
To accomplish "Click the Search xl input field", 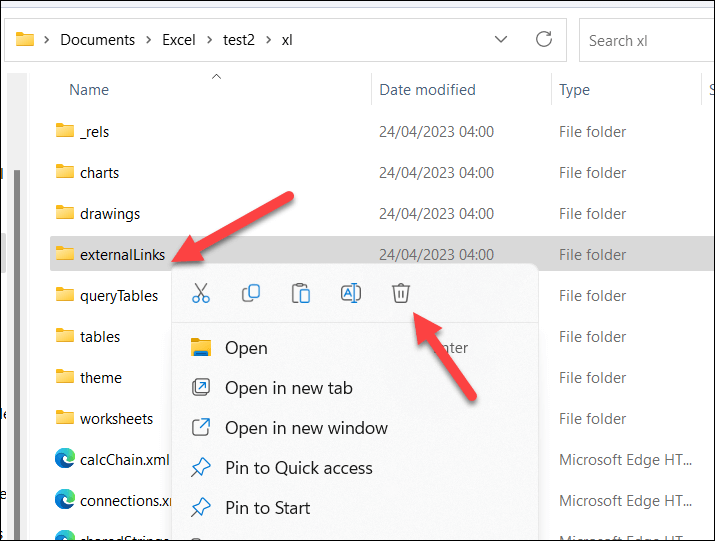I will (646, 41).
